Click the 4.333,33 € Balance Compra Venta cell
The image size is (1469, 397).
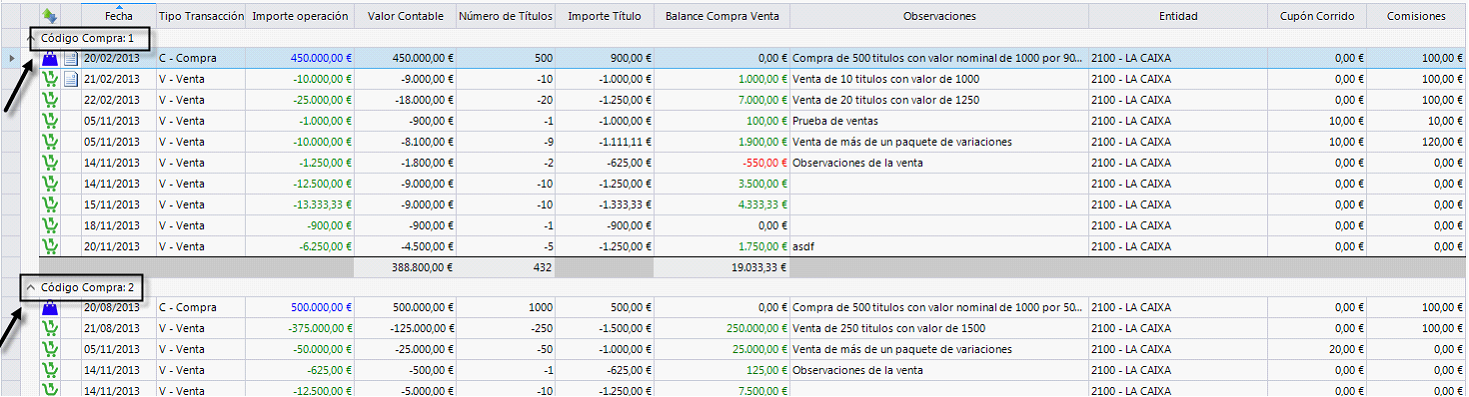click(x=722, y=205)
